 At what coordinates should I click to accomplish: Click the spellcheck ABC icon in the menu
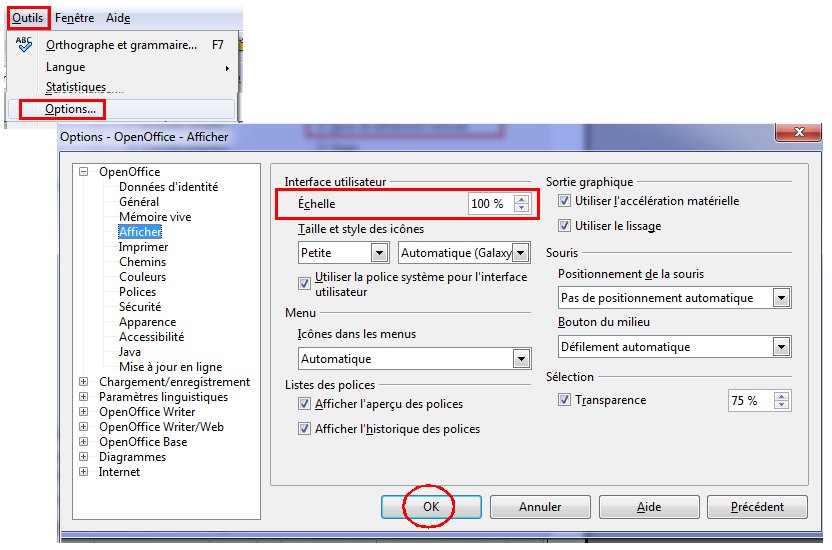click(25, 45)
